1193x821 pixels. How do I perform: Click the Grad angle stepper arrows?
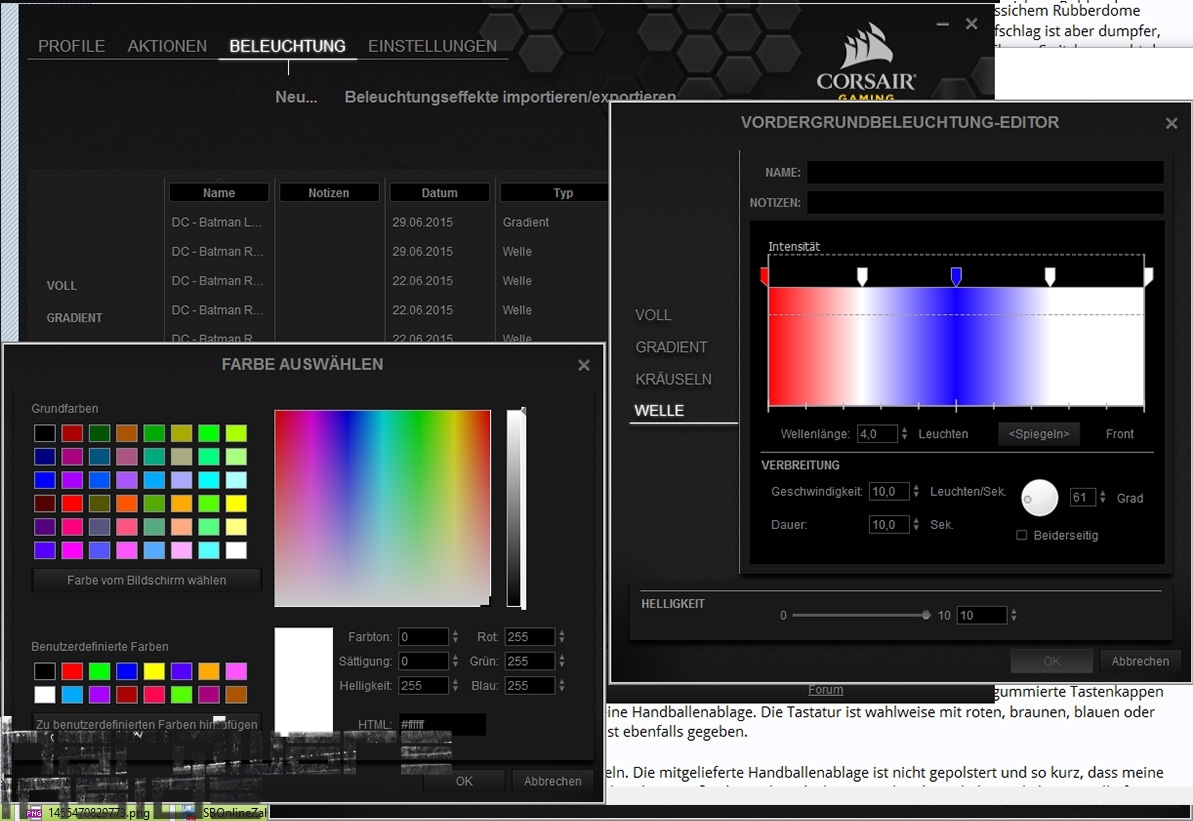coord(1104,498)
